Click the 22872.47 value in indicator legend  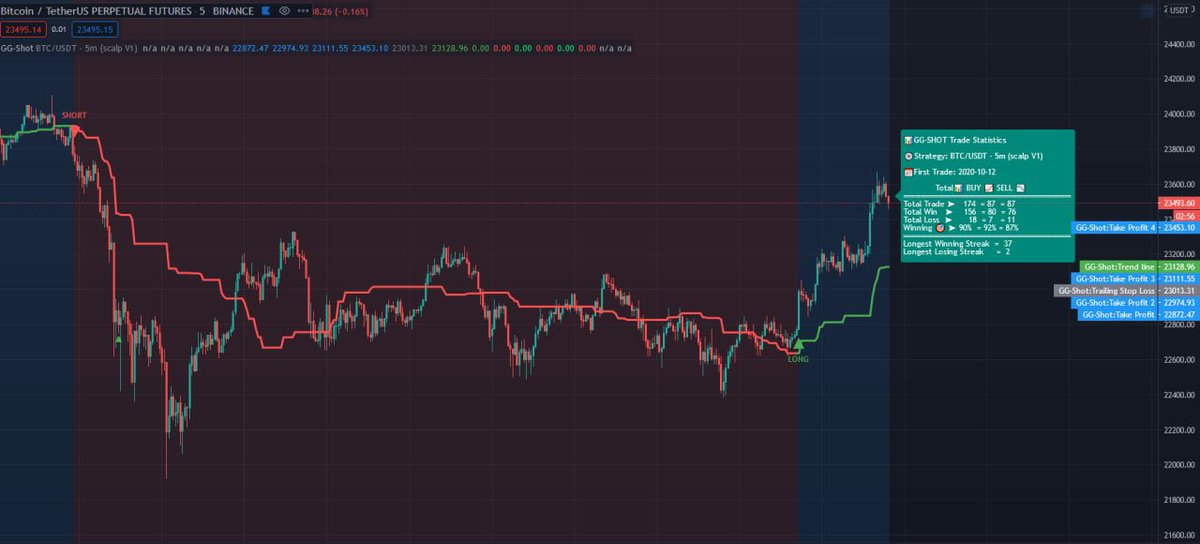pos(250,48)
